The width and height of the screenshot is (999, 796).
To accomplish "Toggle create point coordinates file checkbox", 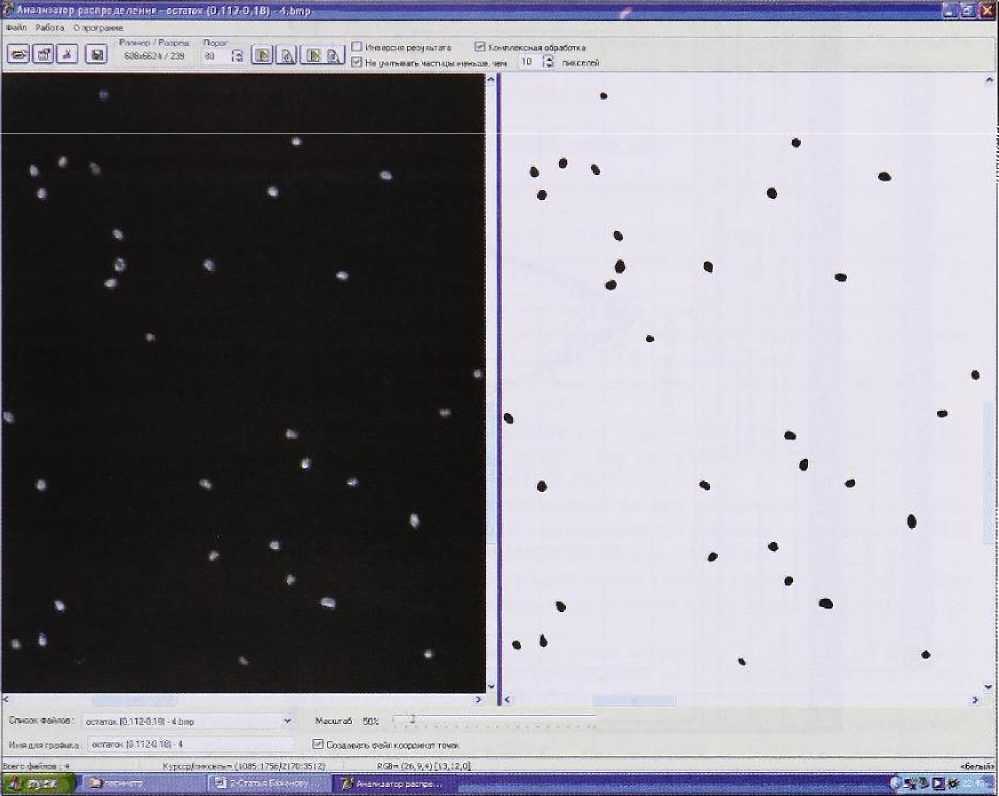I will click(x=318, y=744).
